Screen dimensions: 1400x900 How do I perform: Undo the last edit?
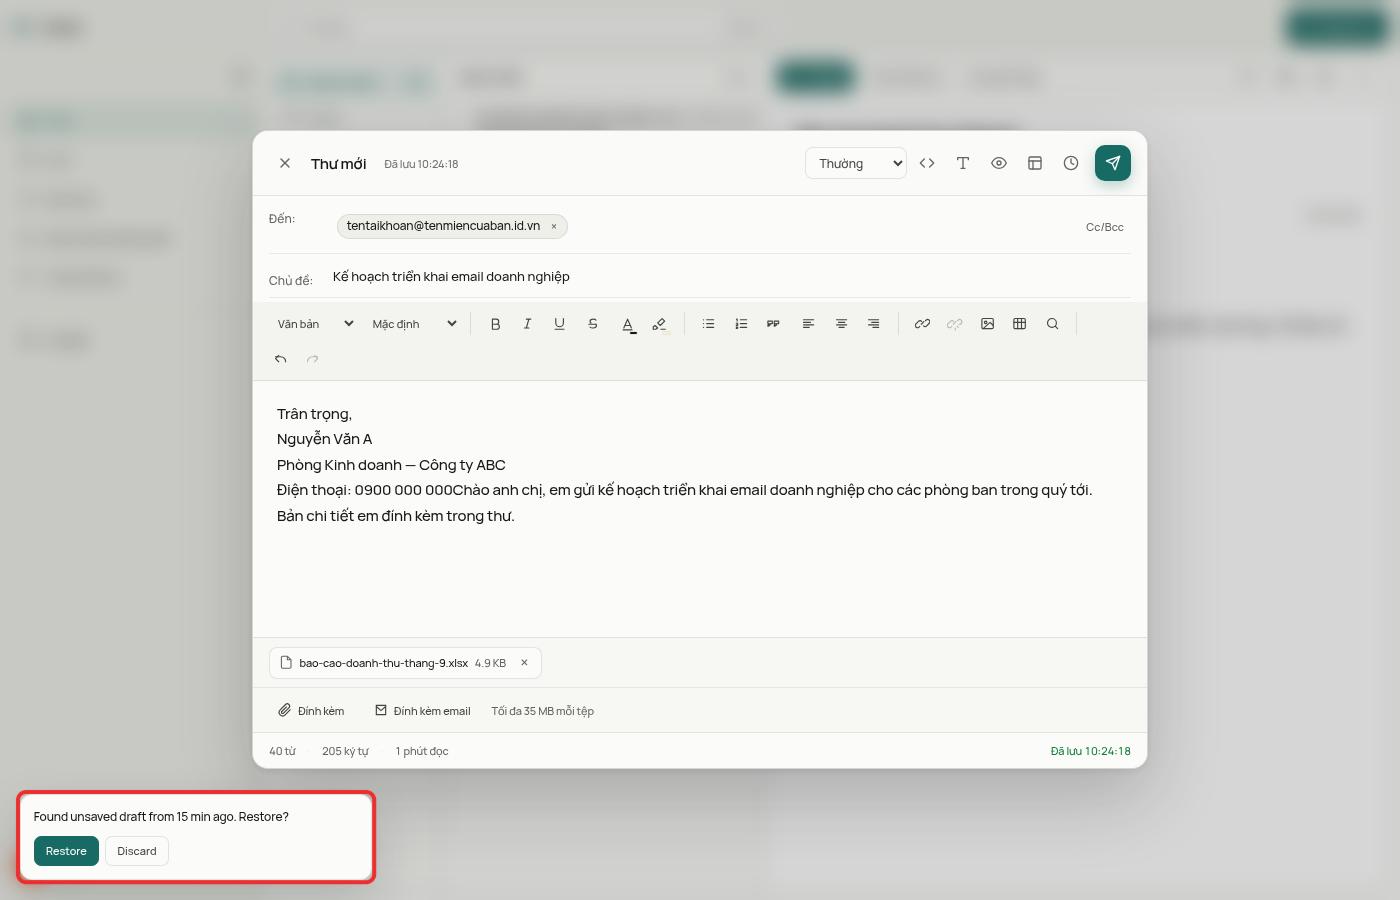click(281, 359)
